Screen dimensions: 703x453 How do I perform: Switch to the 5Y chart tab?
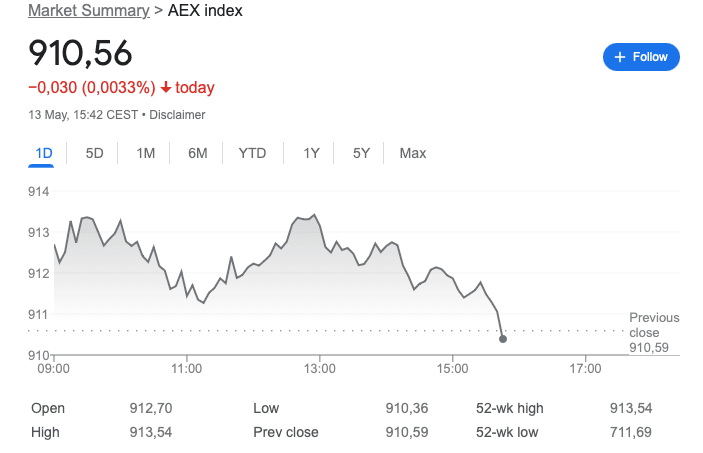[361, 153]
